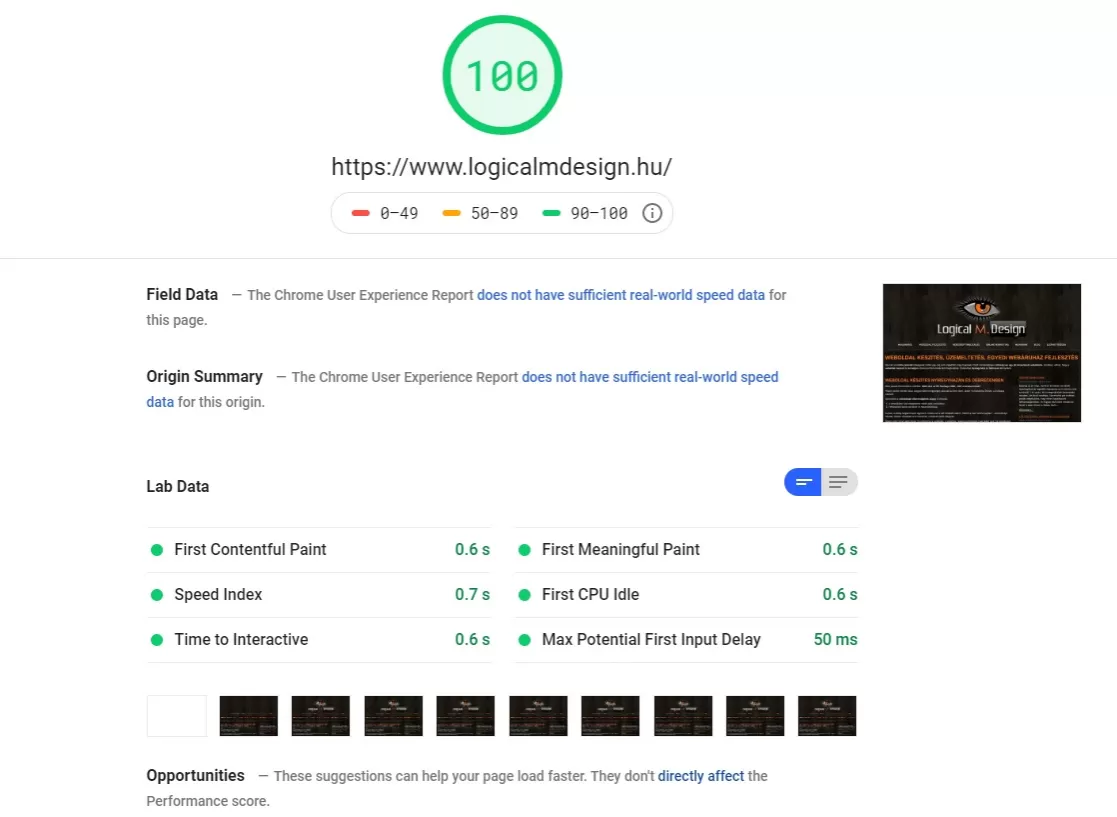
Task: Click the 0.7 s Speed Index value
Action: pos(472,595)
